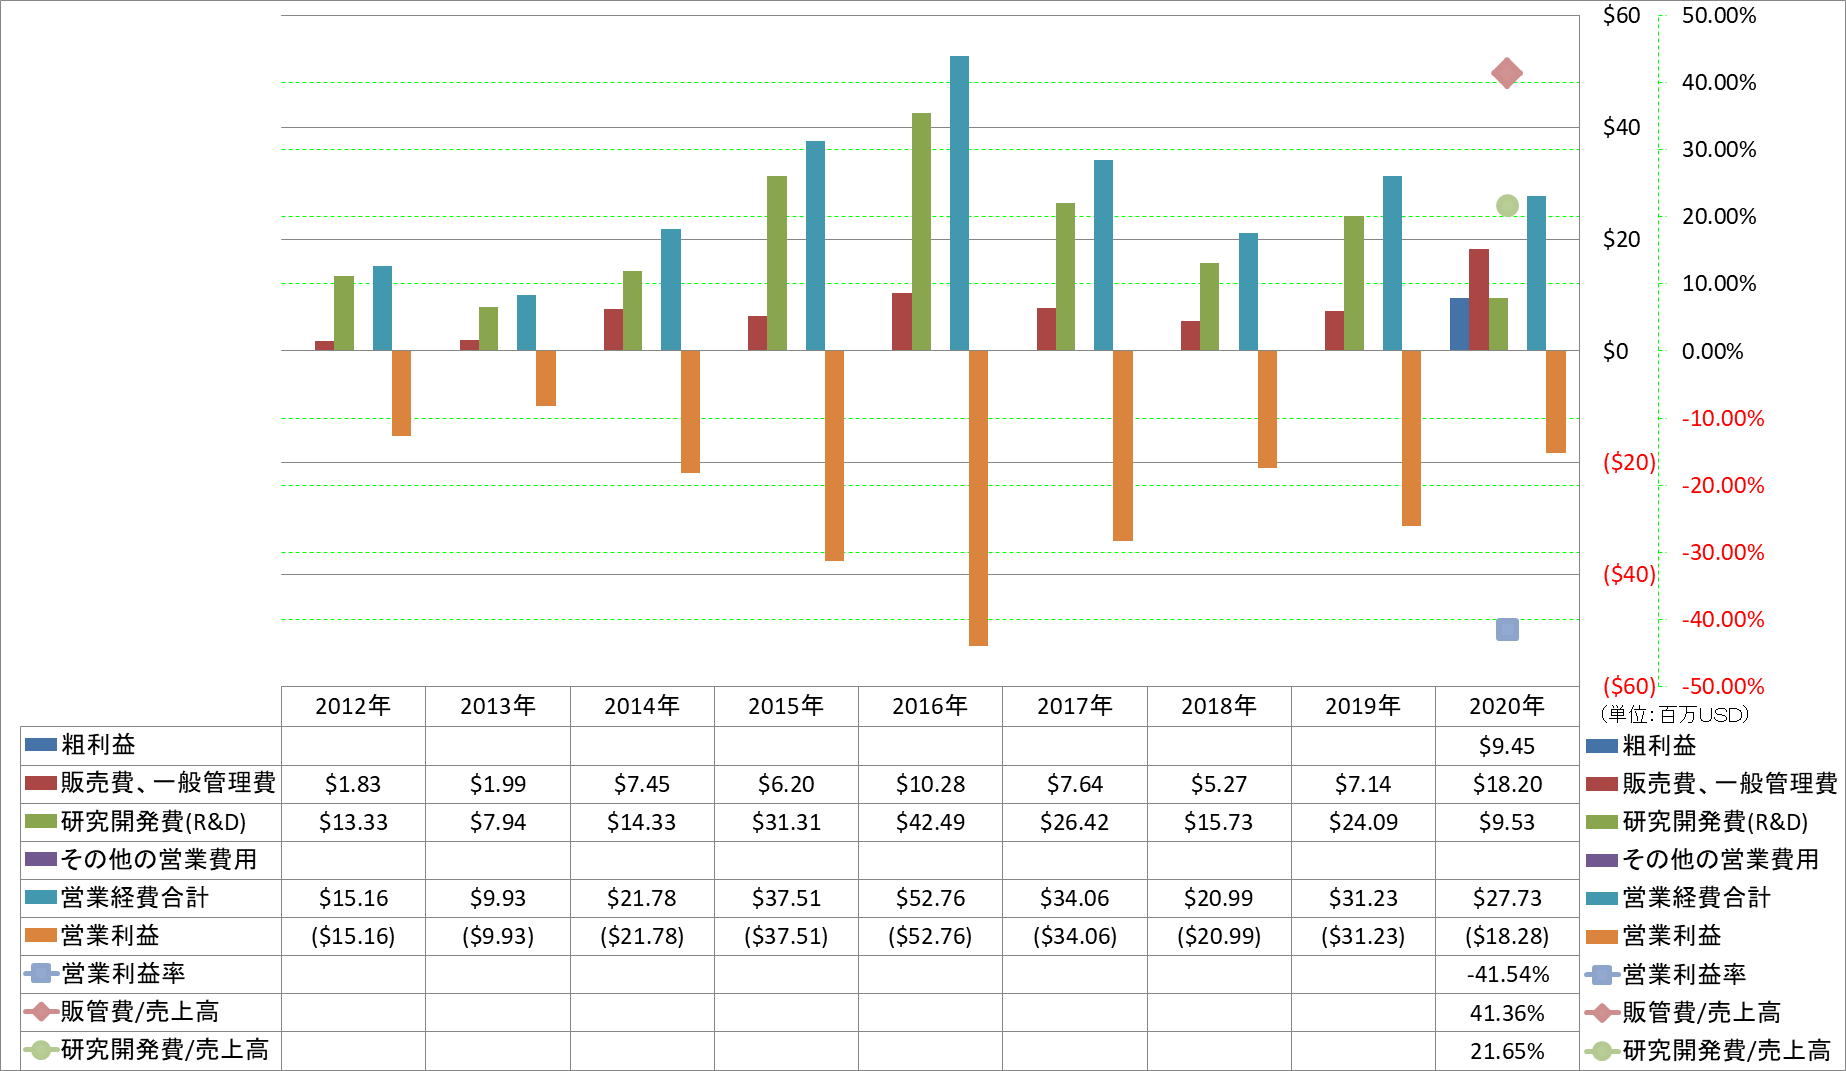Screen dimensions: 1846x1071
Task: Click the left legend marker for 販管費/売上高
Action: (x=41, y=1011)
